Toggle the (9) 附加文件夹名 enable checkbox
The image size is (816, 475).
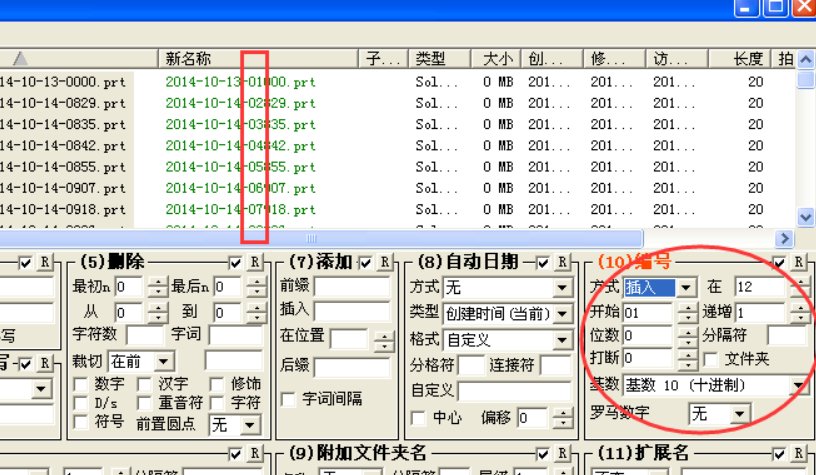543,455
